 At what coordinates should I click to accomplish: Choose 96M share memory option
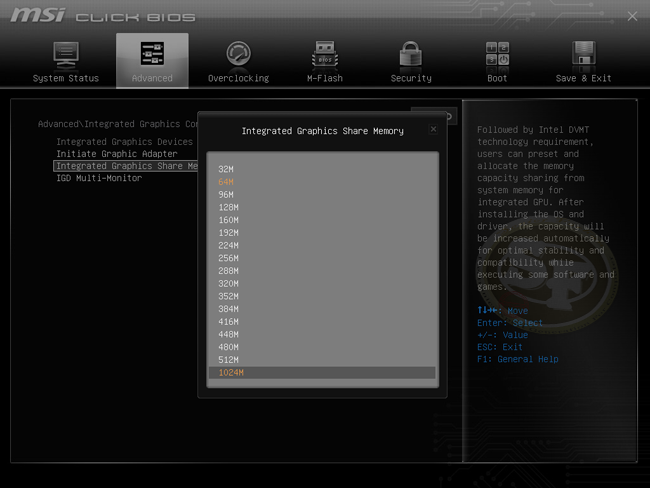[322, 194]
